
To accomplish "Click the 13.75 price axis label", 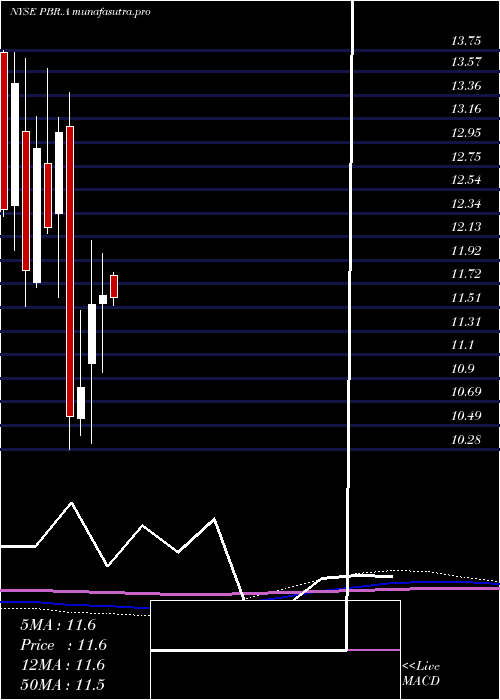I will [466, 41].
